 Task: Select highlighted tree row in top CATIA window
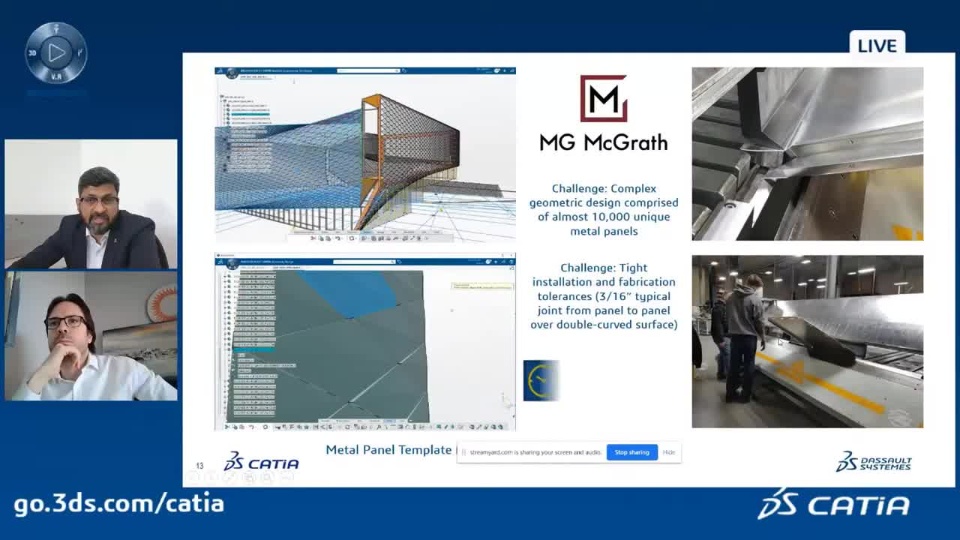[x=250, y=114]
